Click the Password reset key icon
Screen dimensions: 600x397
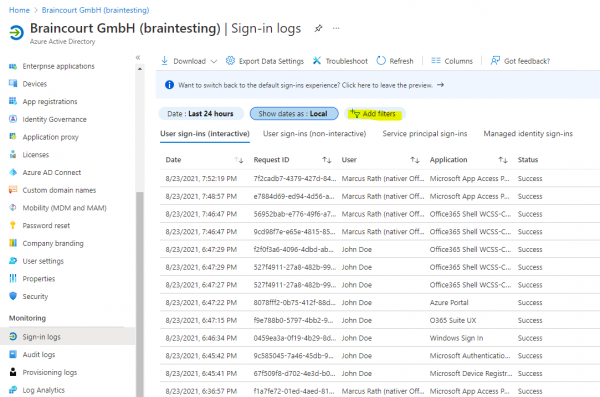click(x=13, y=225)
